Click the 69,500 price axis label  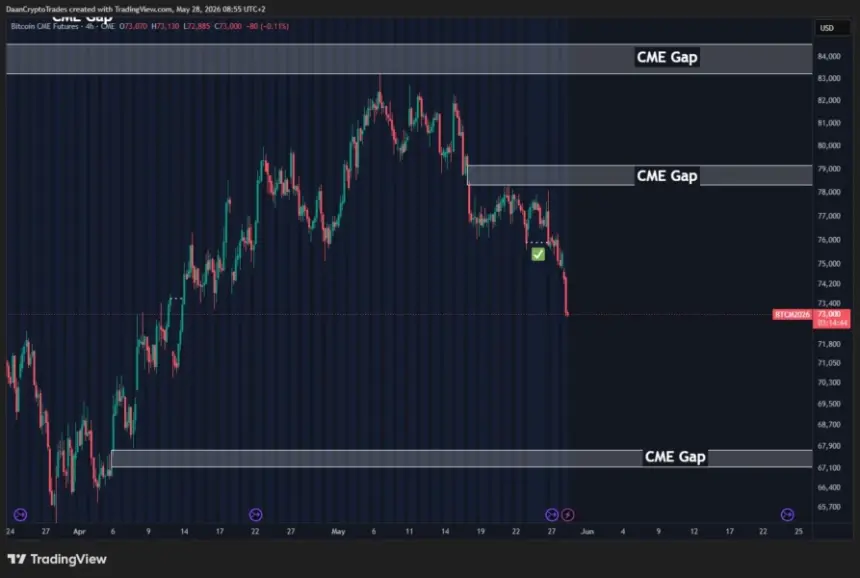pyautogui.click(x=829, y=404)
